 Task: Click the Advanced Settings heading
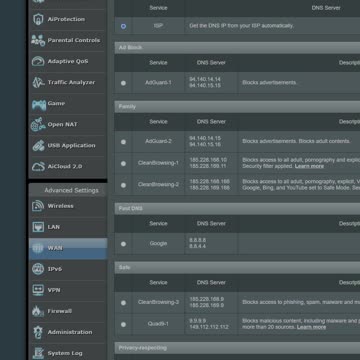(x=71, y=190)
